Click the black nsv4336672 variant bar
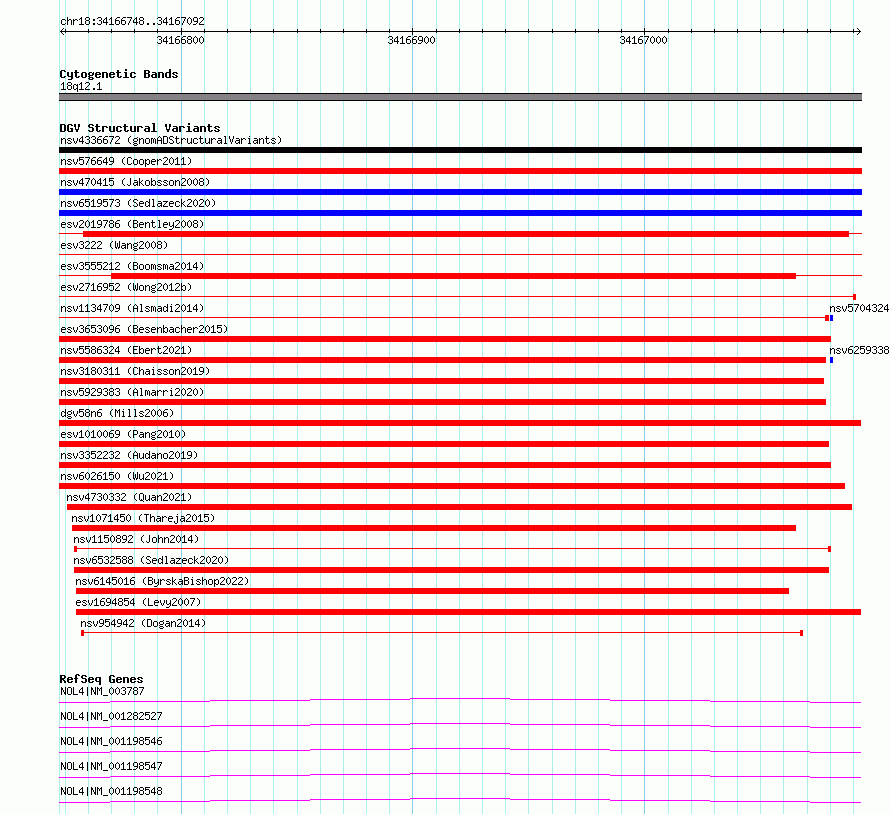The image size is (890, 814). point(460,150)
